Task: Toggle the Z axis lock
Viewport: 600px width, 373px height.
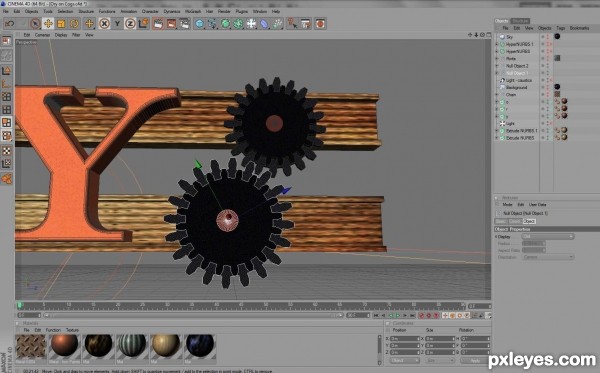Action: pyautogui.click(x=130, y=24)
